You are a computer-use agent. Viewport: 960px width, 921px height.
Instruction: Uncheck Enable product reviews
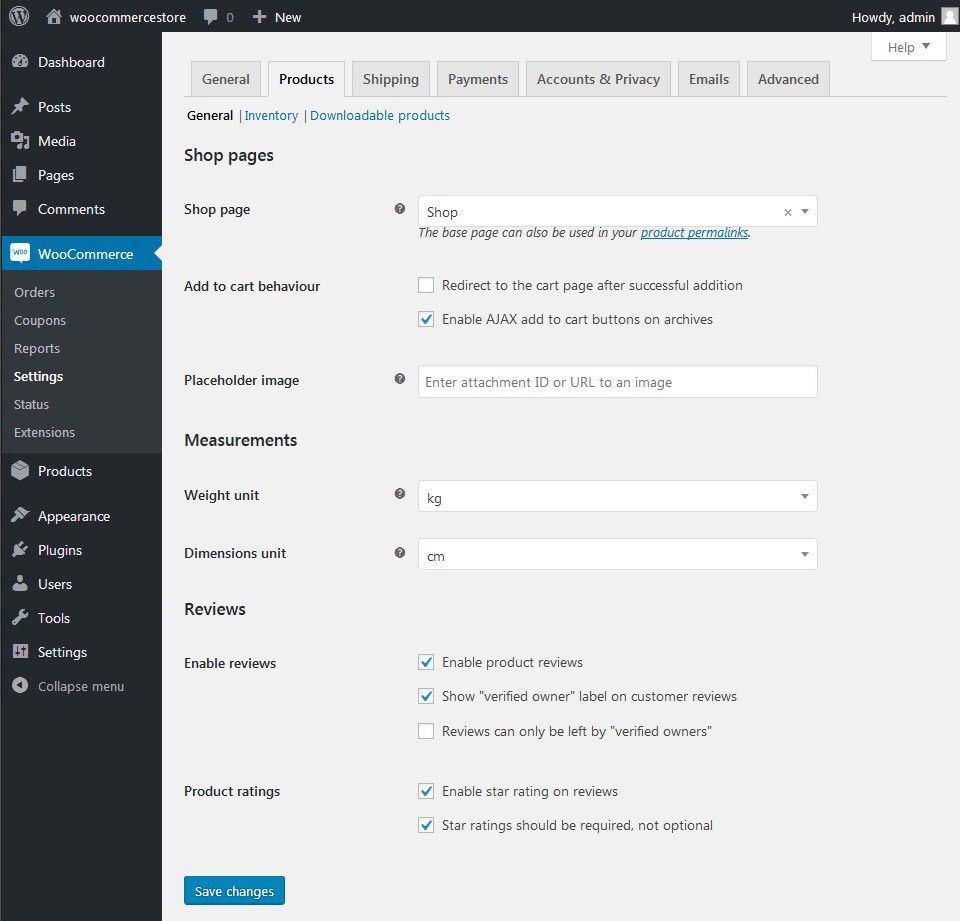coord(426,662)
